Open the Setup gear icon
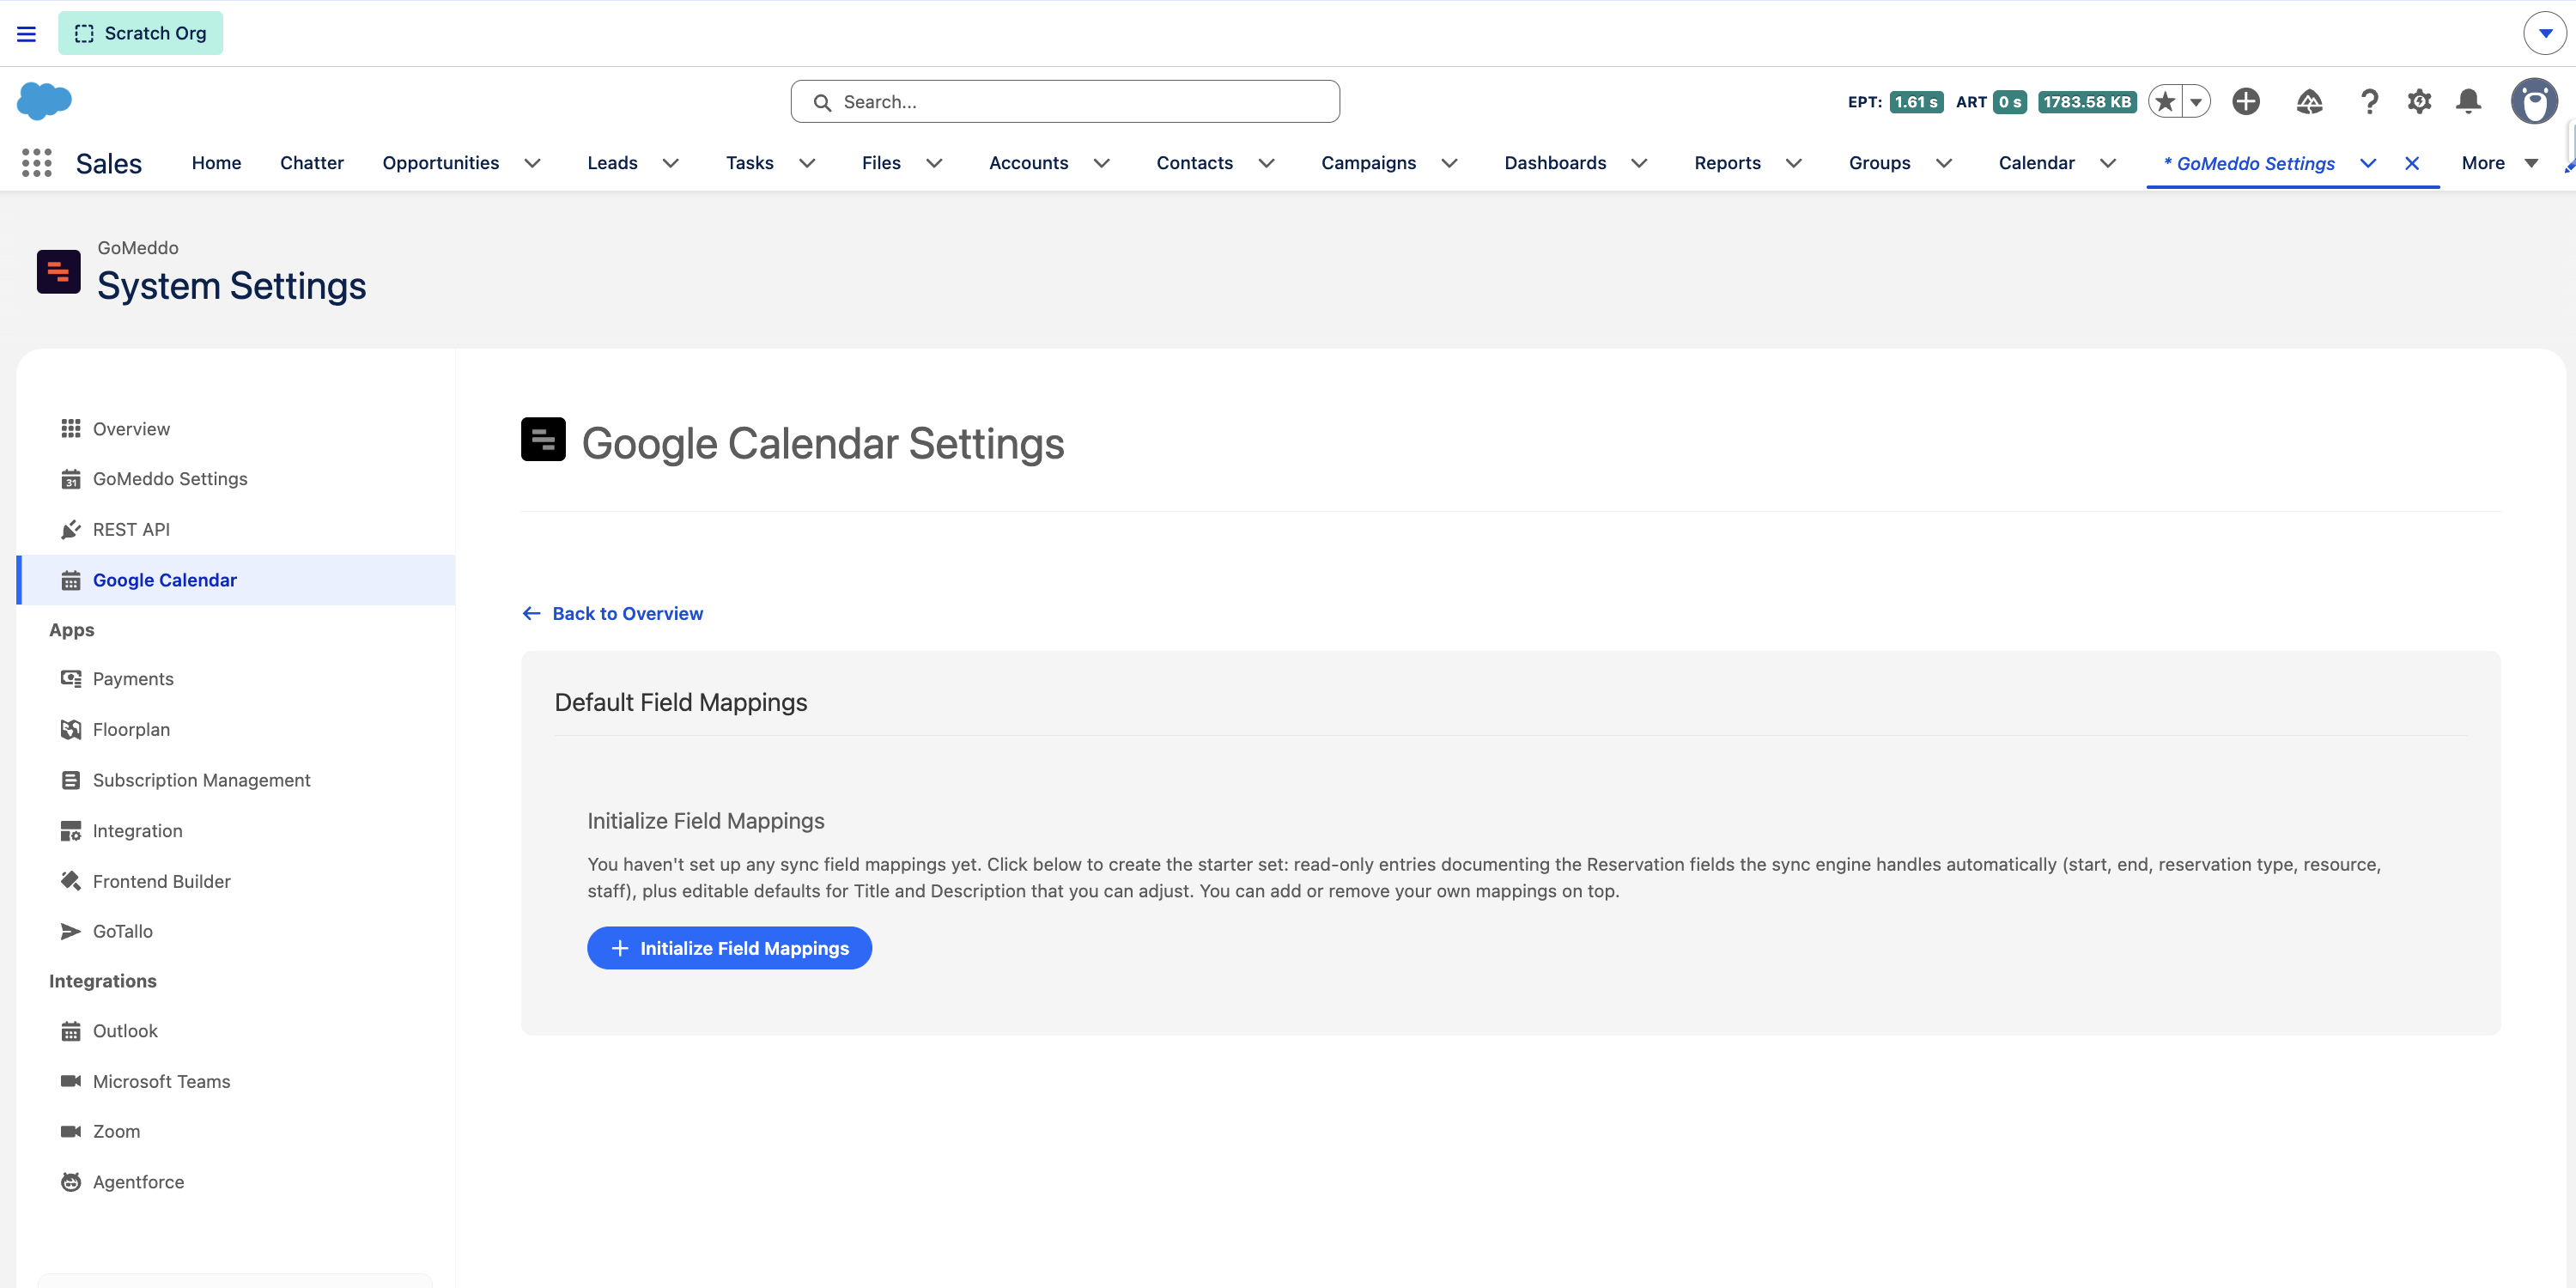Image resolution: width=2576 pixels, height=1288 pixels. (x=2419, y=101)
